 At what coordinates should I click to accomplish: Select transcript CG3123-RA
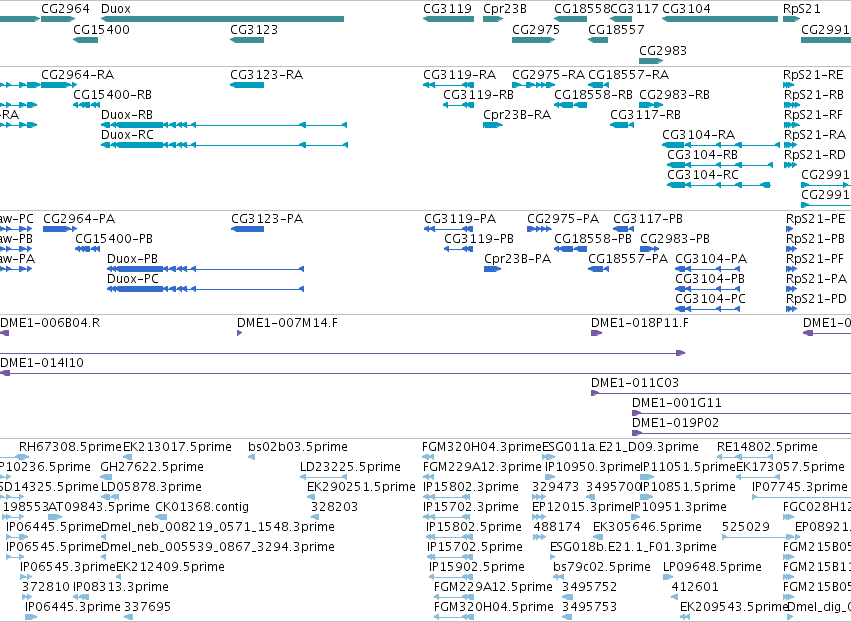(247, 85)
